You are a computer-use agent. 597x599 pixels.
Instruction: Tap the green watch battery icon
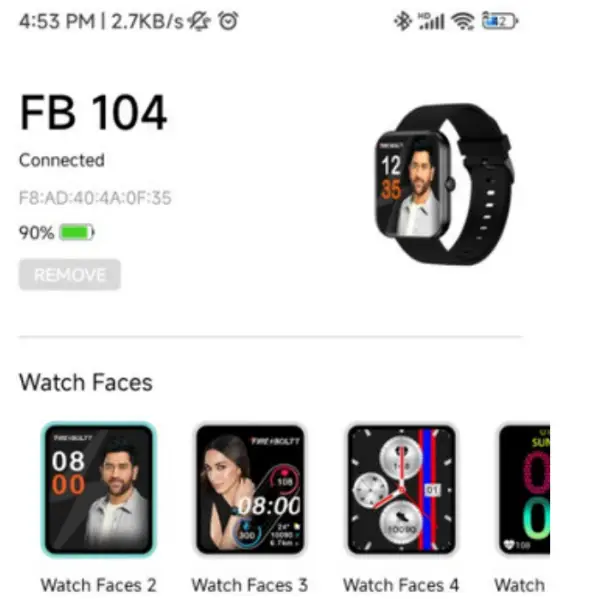[77, 233]
